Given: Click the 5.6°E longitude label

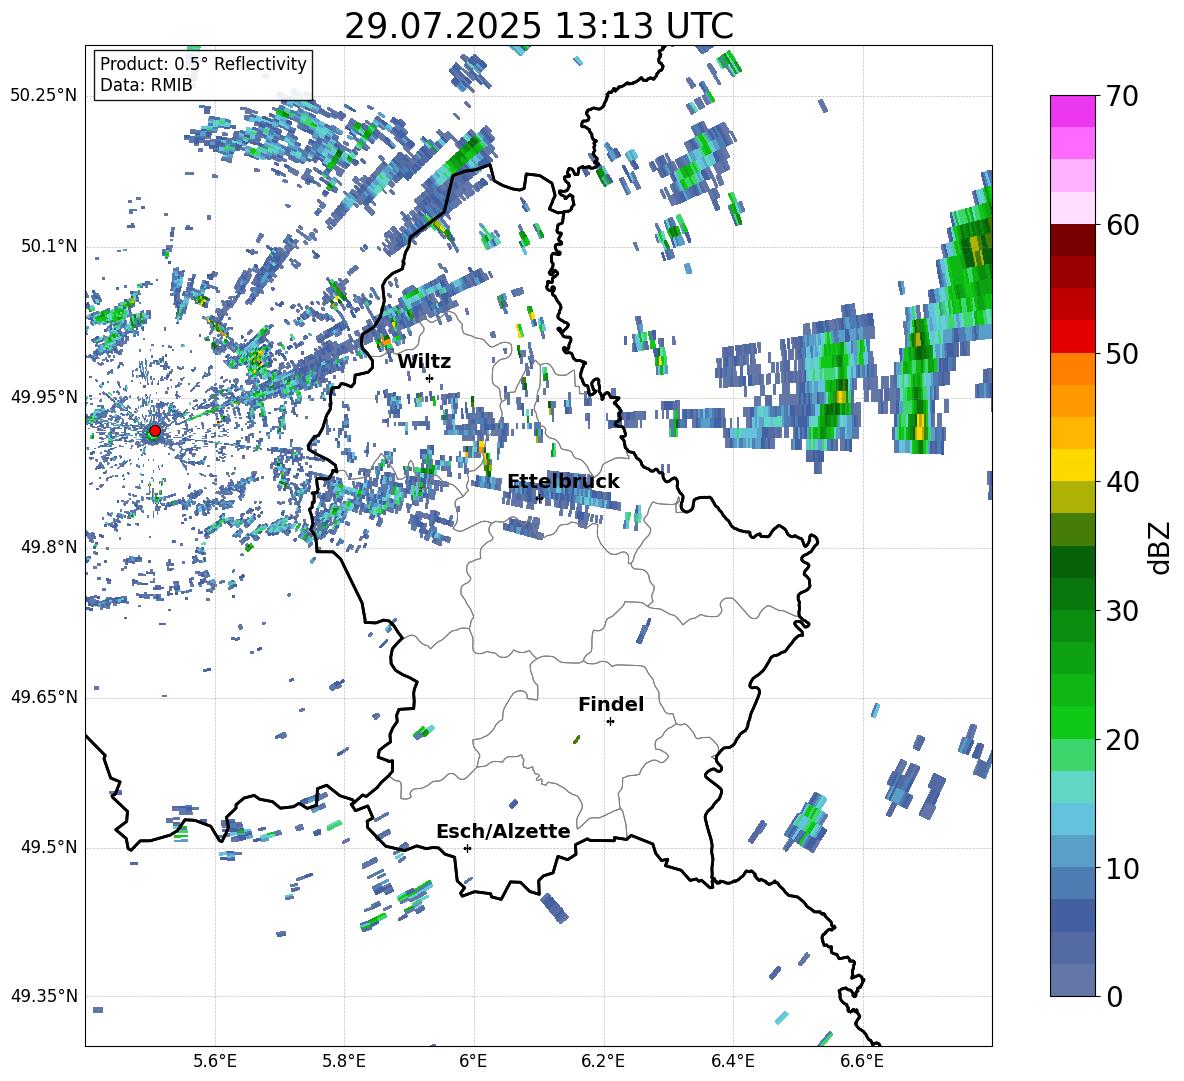Looking at the screenshot, I should [215, 1061].
